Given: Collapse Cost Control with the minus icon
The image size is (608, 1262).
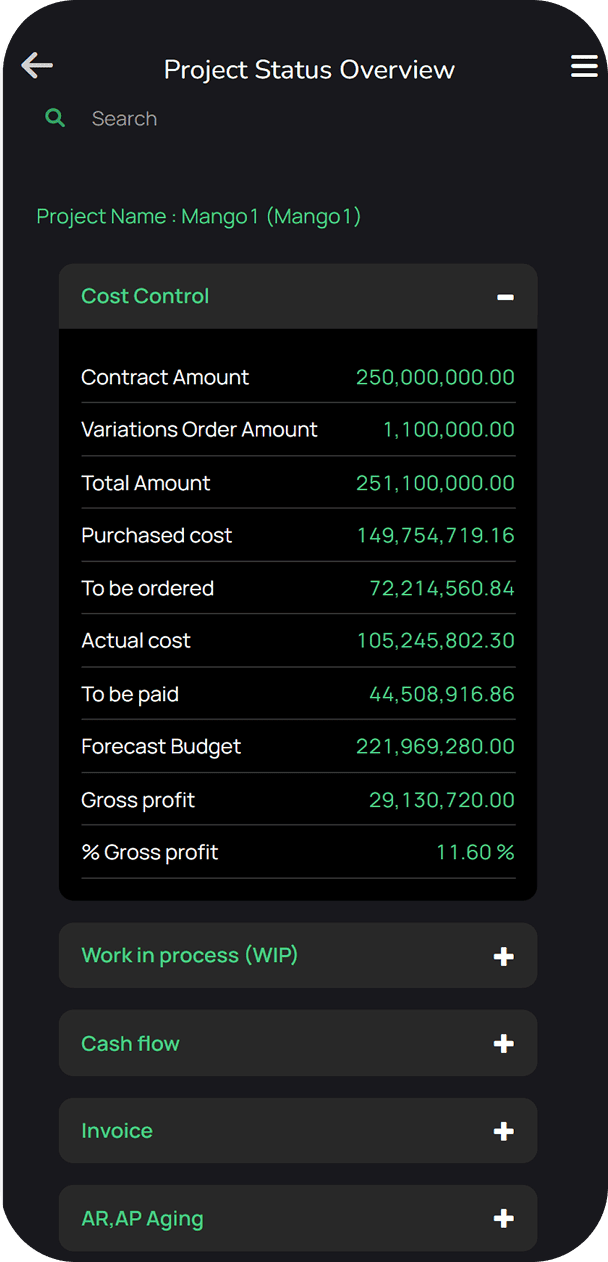Looking at the screenshot, I should 505,297.
